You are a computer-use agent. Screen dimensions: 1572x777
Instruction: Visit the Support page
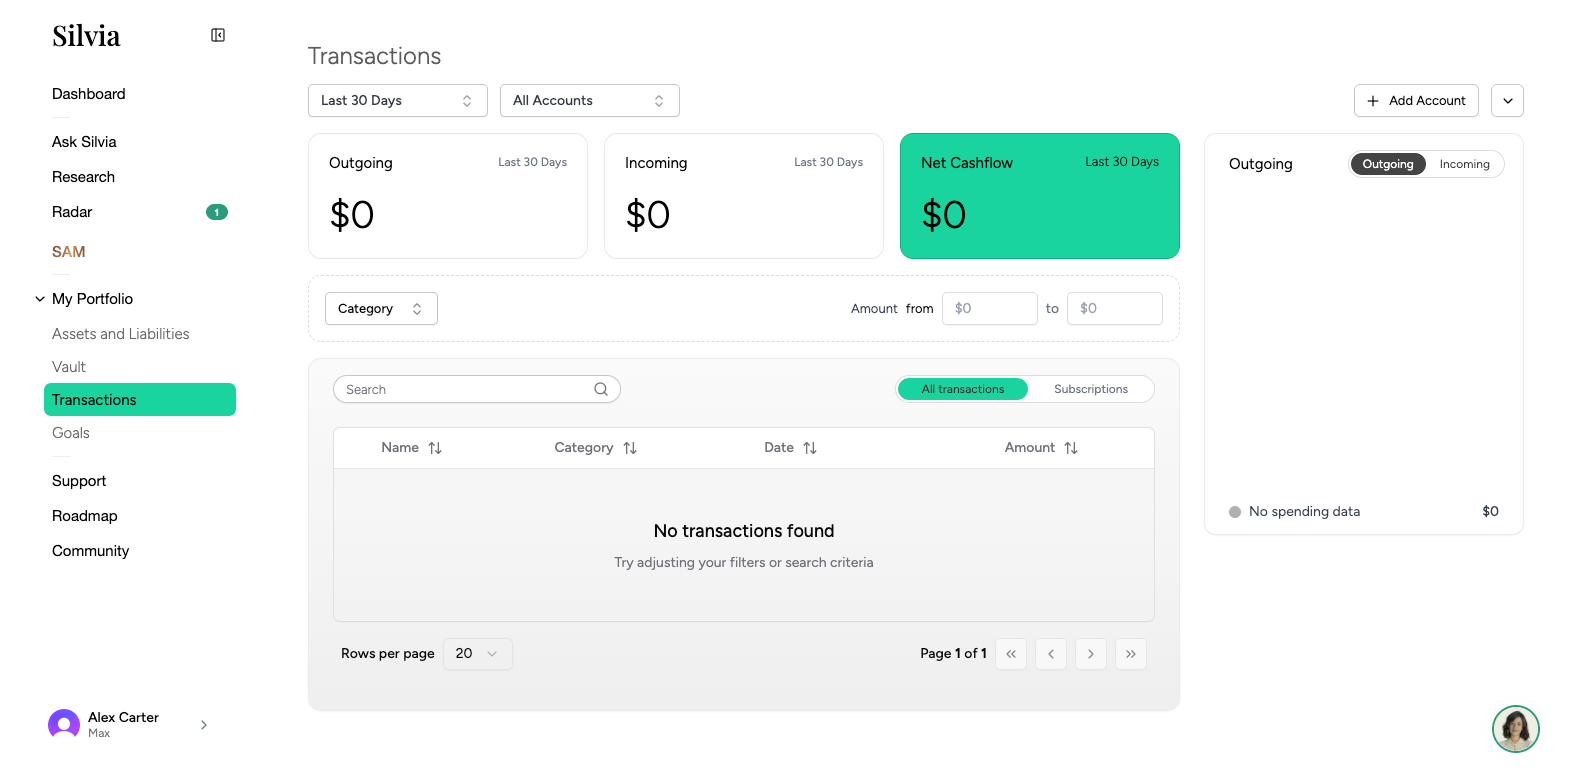click(x=79, y=481)
